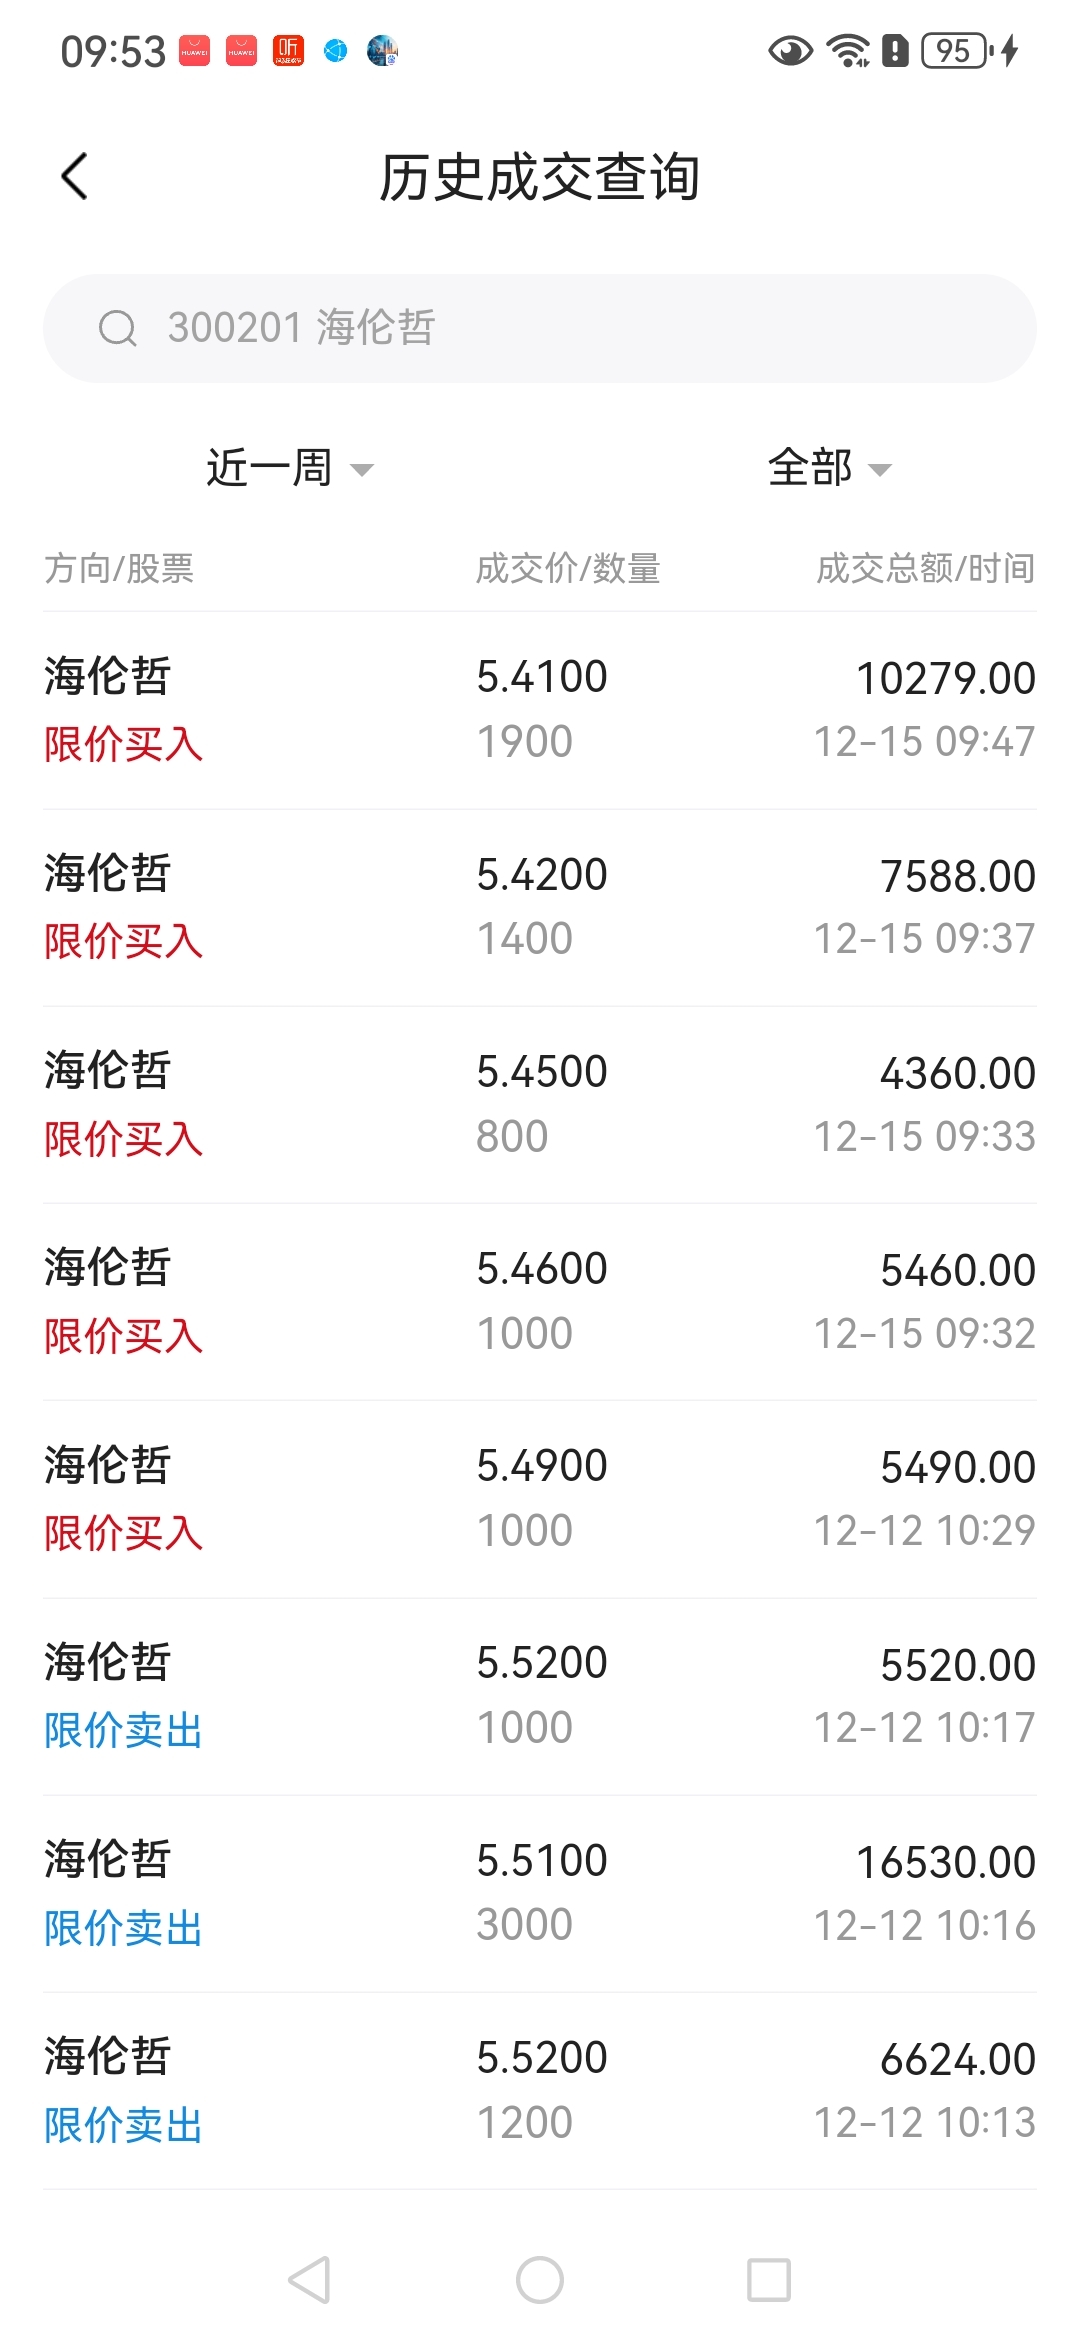Viewport: 1080px width, 2340px height.
Task: Open the 7588.00 buy trade record
Action: coord(540,906)
